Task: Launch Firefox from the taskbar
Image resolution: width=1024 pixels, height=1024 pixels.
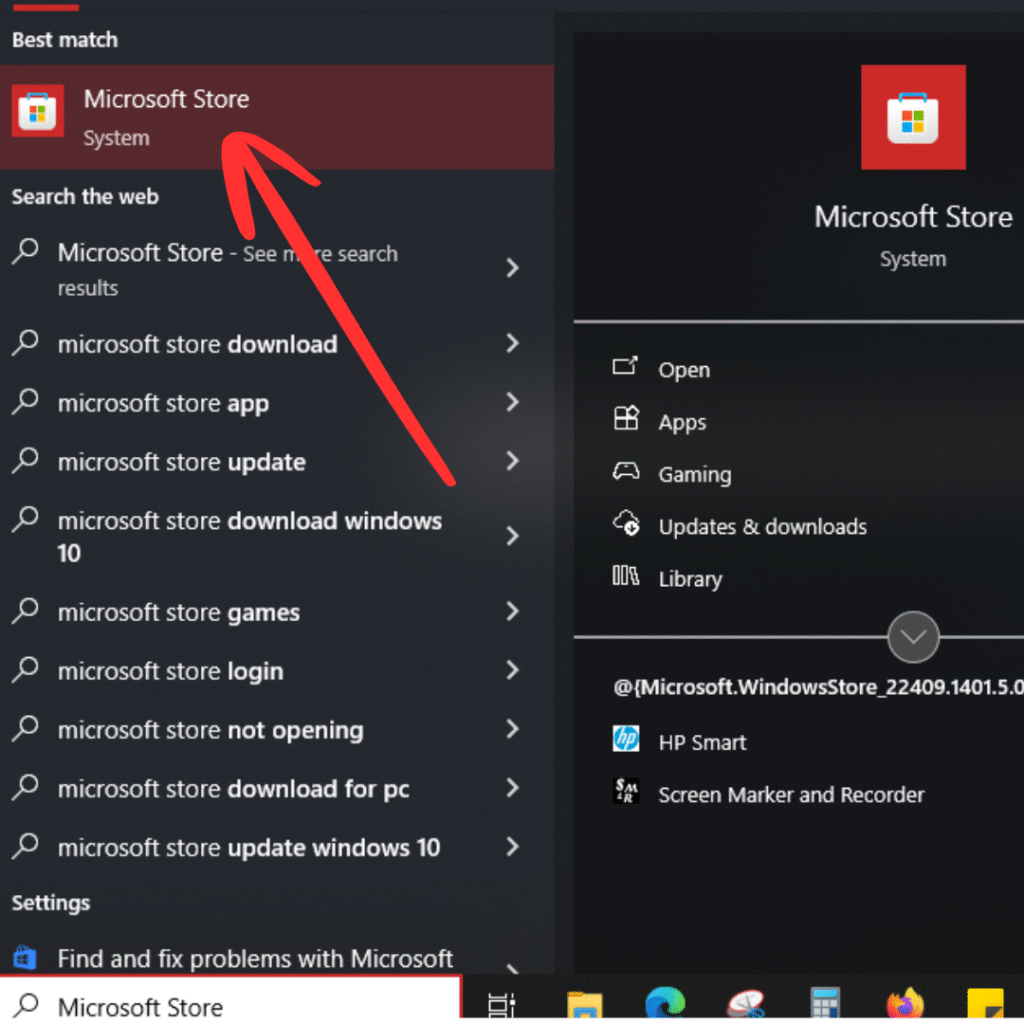Action: click(x=904, y=1004)
